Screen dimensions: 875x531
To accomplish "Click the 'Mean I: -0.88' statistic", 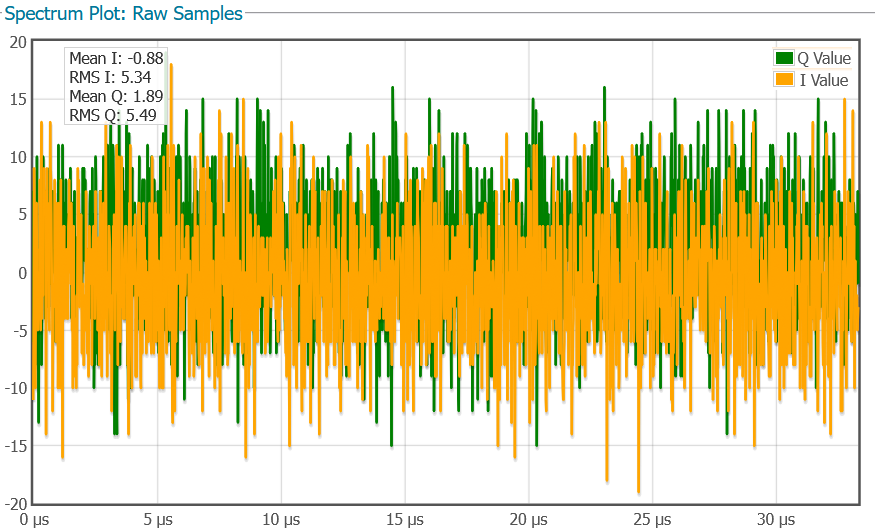I will 116,58.
